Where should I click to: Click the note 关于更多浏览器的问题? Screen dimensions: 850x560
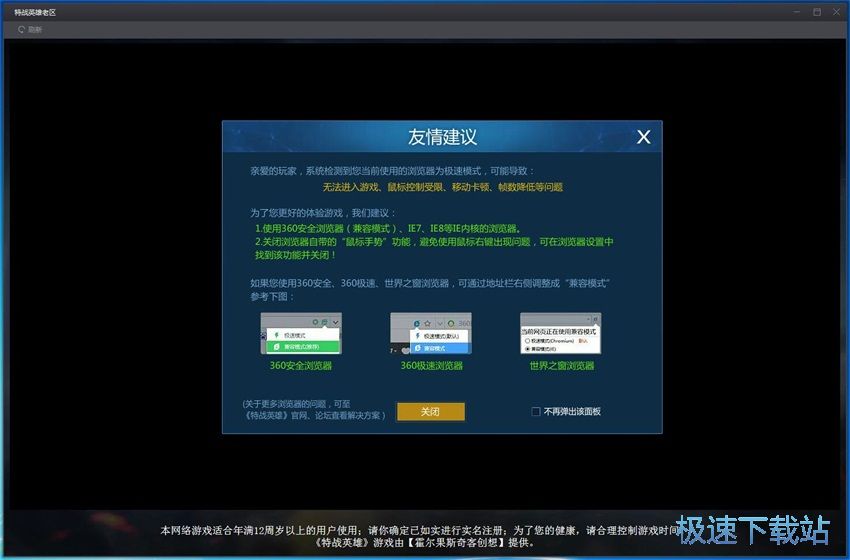[314, 410]
